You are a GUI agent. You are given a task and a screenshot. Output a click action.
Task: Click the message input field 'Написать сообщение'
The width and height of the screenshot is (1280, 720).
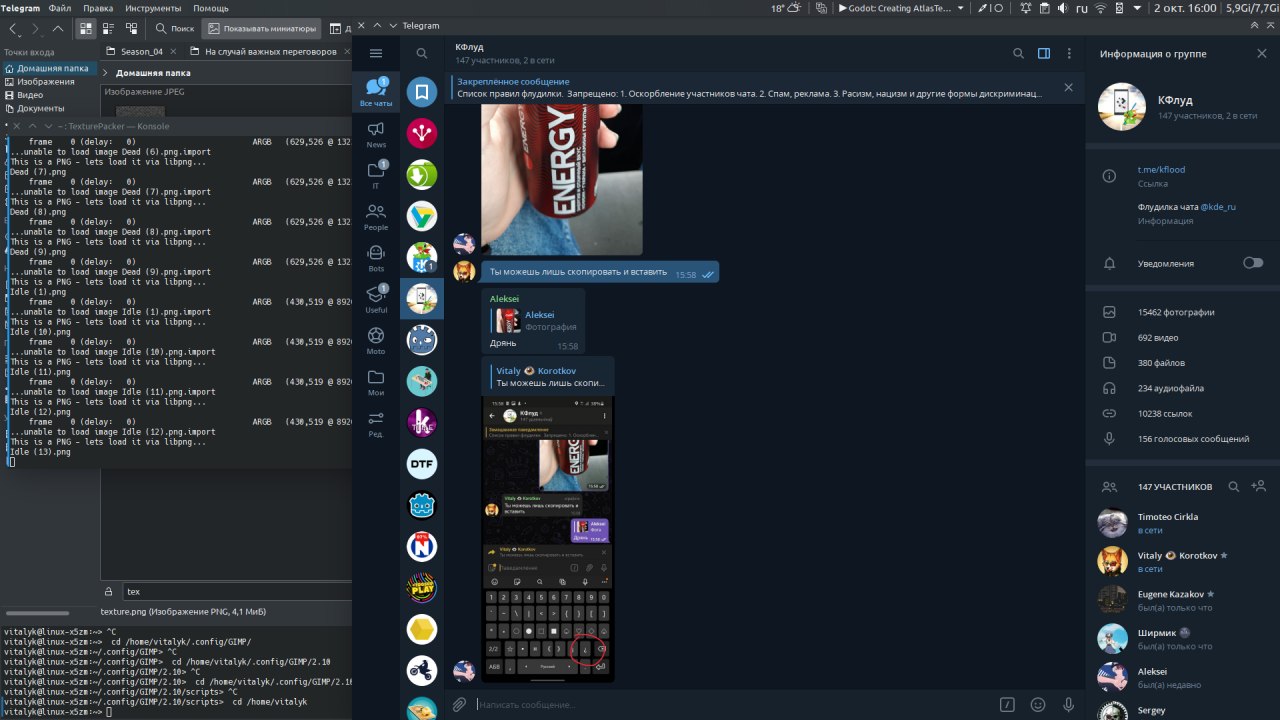click(x=735, y=704)
